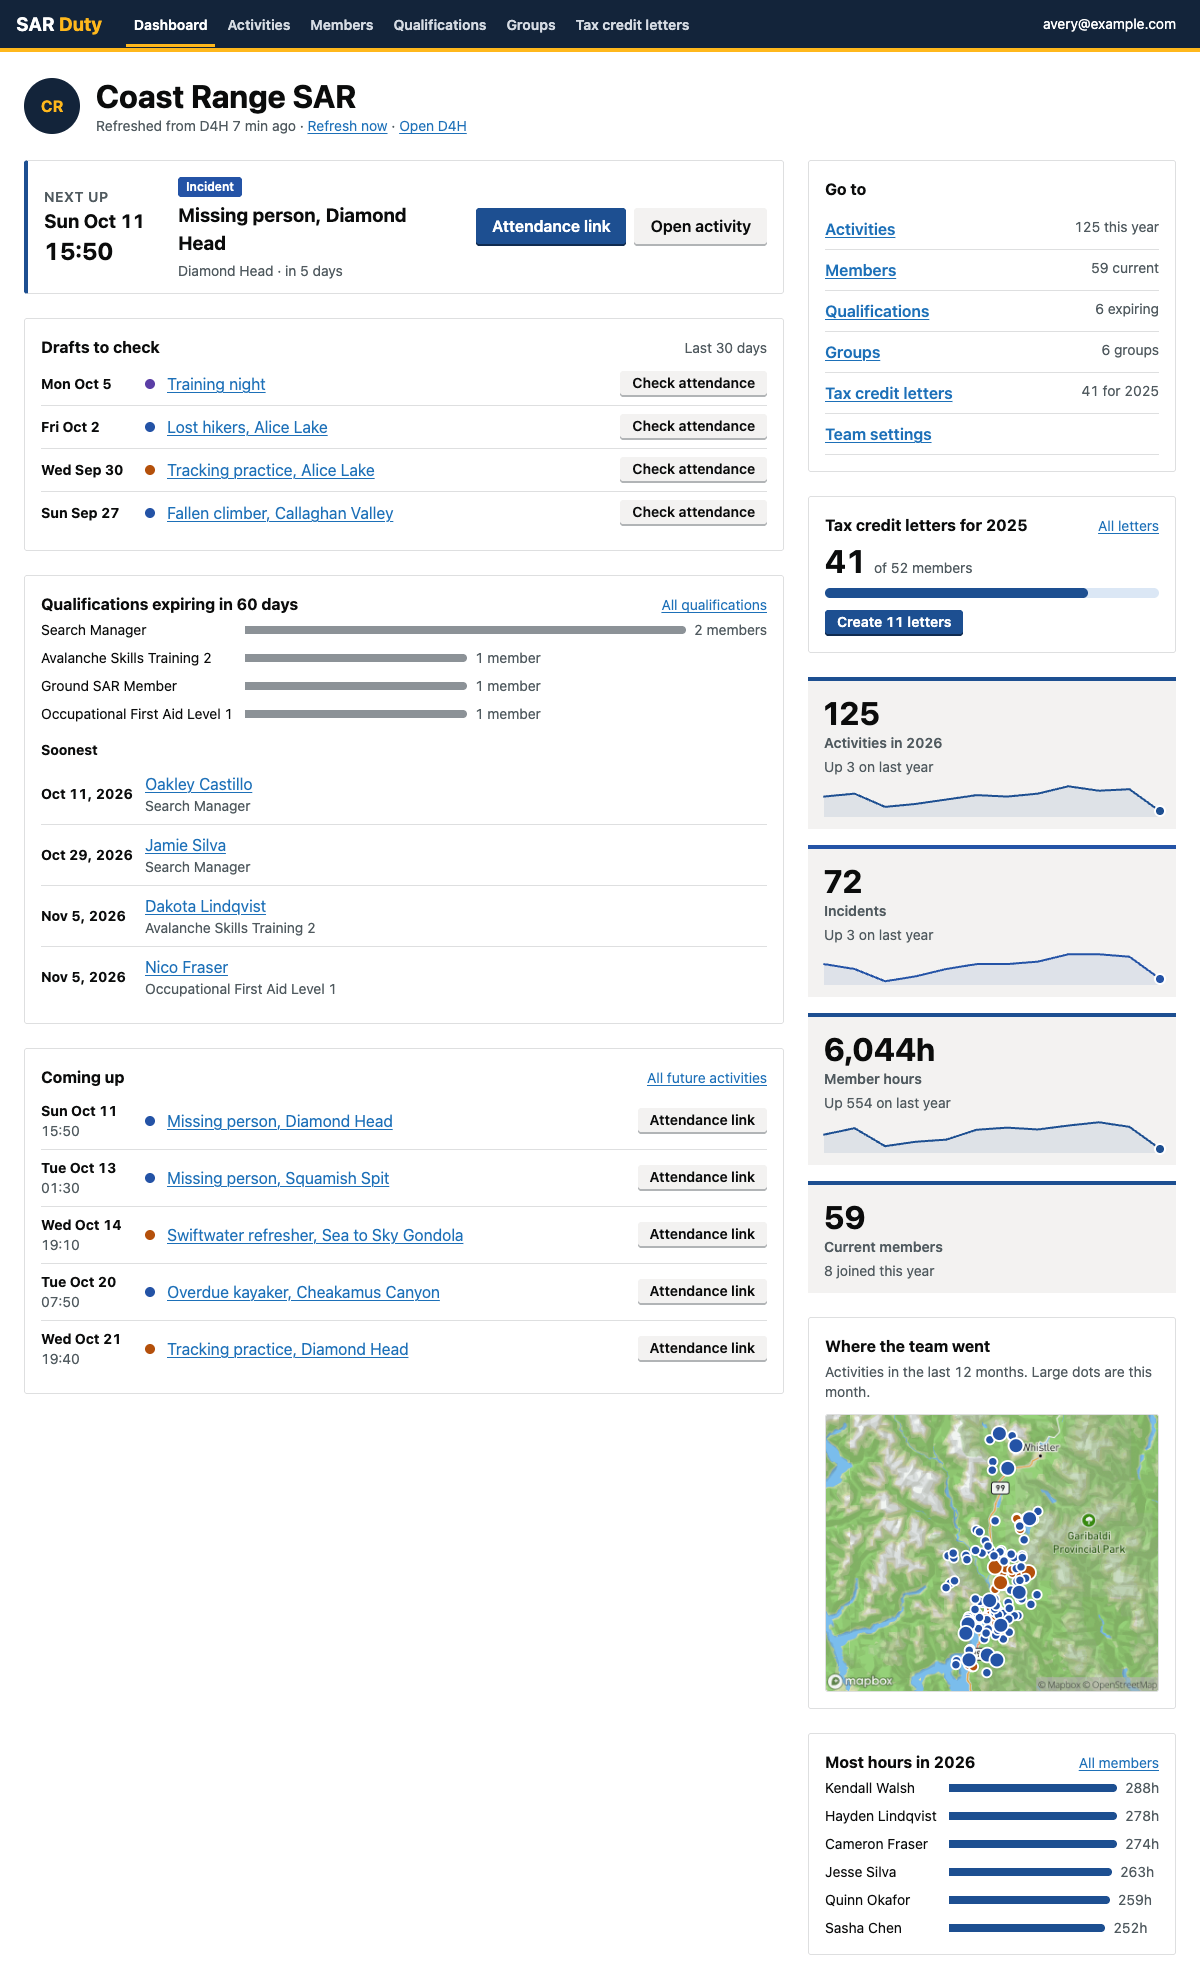This screenshot has height=1987, width=1200.
Task: Open Overdue kayaker, Cheakamus Canyon activity
Action: click(303, 1292)
